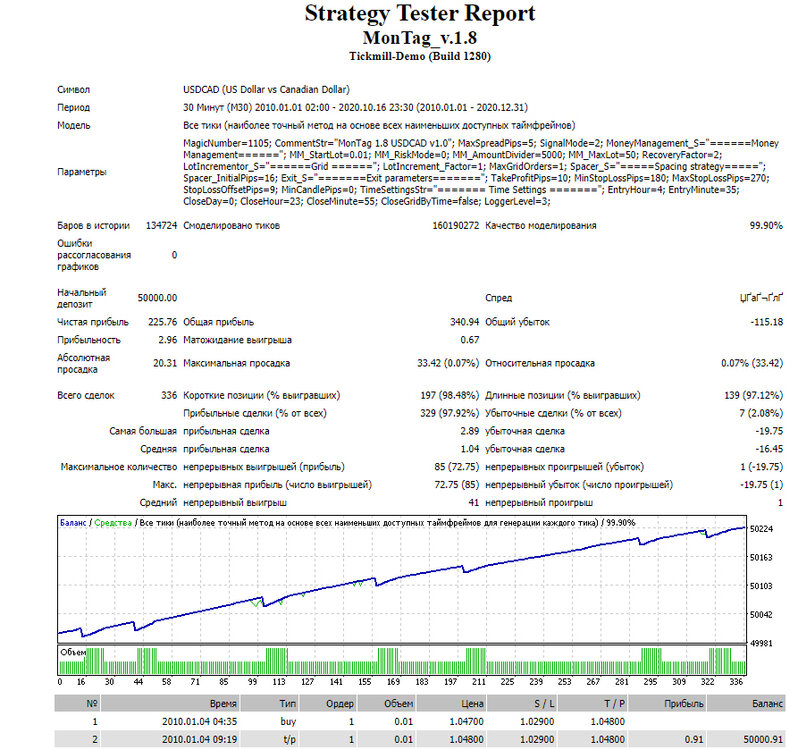798x750 pixels.
Task: Click the Баланс legend label in chart
Action: click(x=73, y=523)
